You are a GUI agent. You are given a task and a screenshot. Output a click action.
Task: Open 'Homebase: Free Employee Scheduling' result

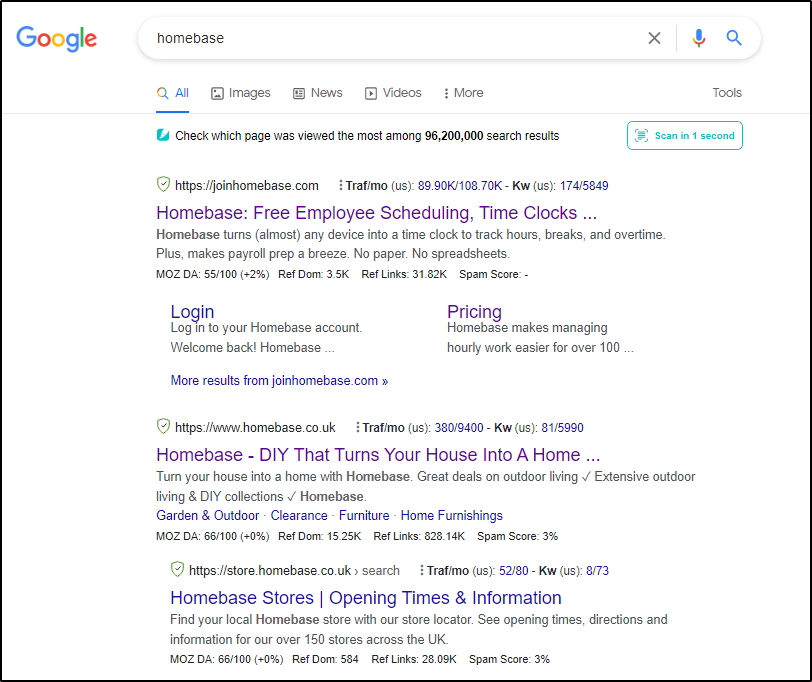point(376,213)
